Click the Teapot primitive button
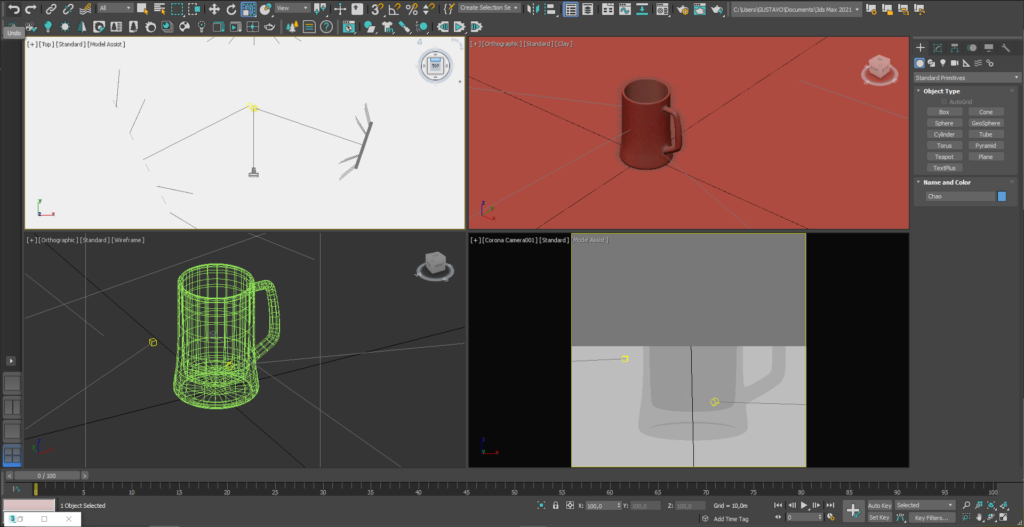The height and width of the screenshot is (527, 1024). point(944,157)
